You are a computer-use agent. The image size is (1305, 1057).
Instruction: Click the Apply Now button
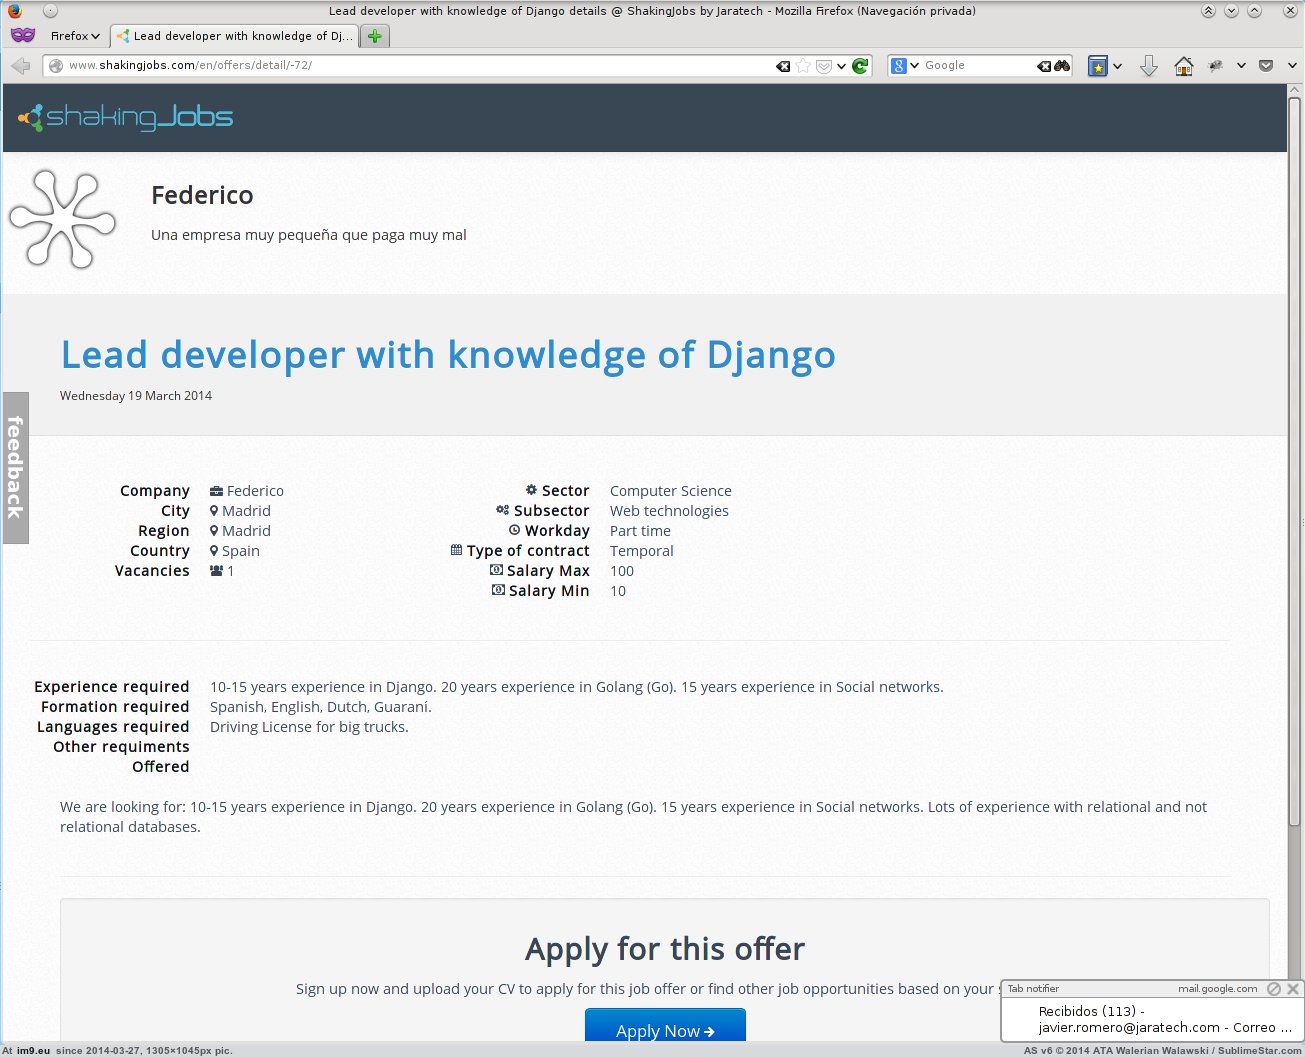pos(665,1029)
